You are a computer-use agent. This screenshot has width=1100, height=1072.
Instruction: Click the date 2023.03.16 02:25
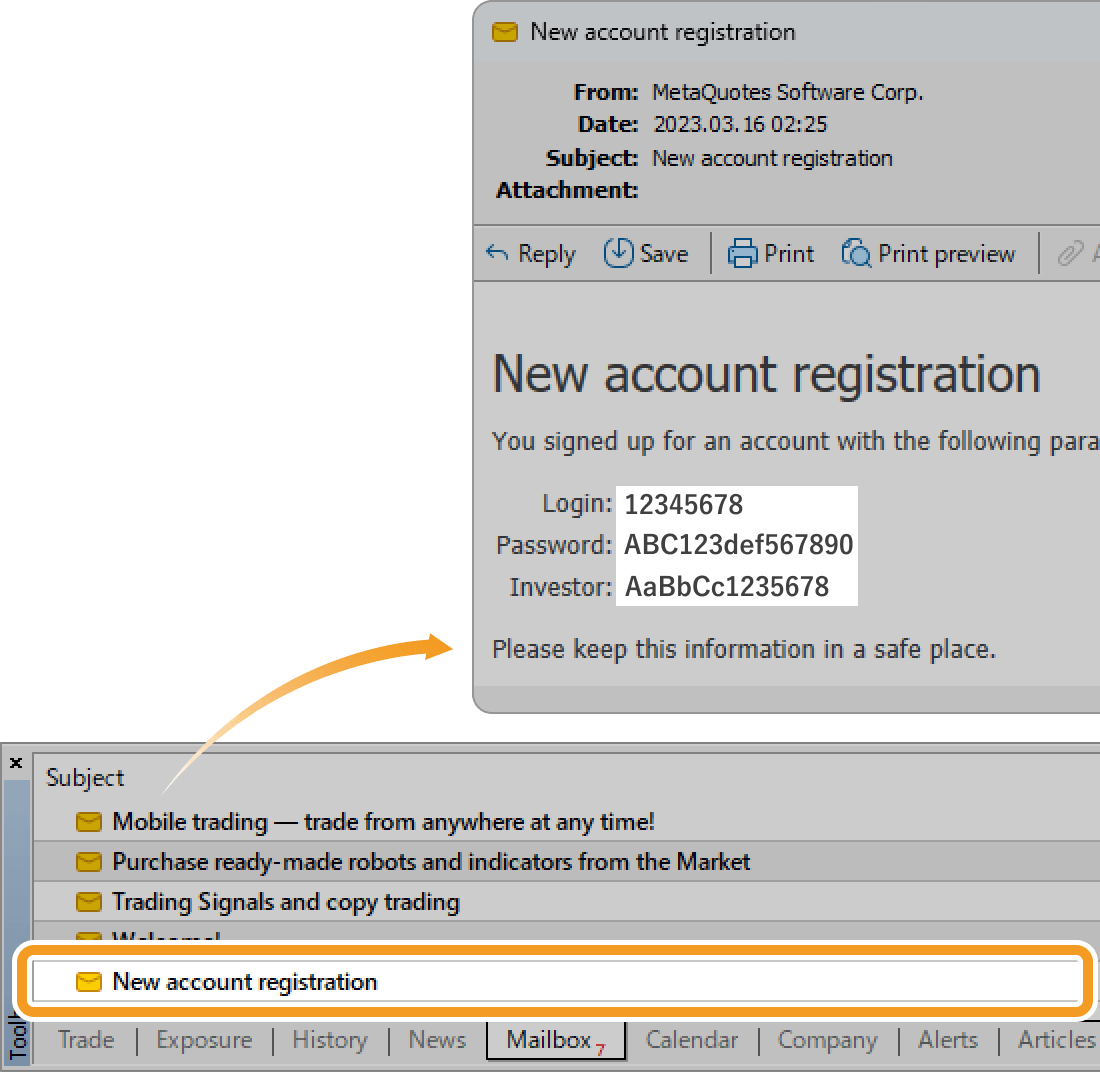tap(740, 124)
